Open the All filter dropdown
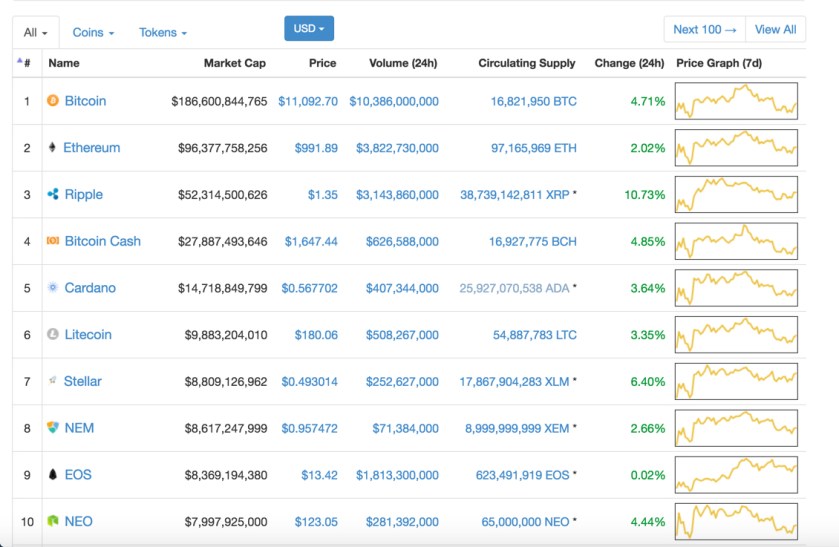This screenshot has height=547, width=839. pyautogui.click(x=35, y=33)
